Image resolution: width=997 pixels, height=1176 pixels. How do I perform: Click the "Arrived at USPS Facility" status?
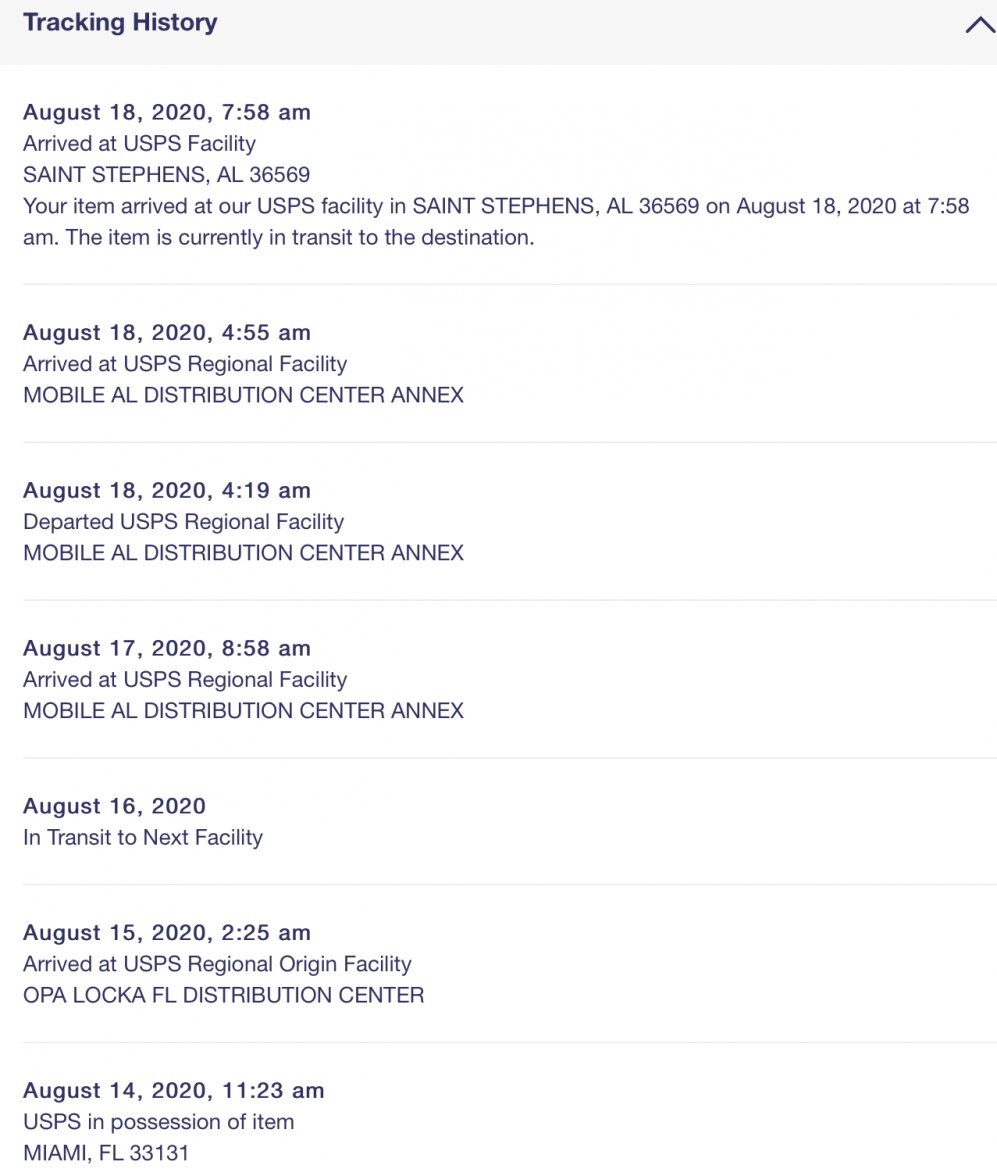pyautogui.click(x=139, y=143)
